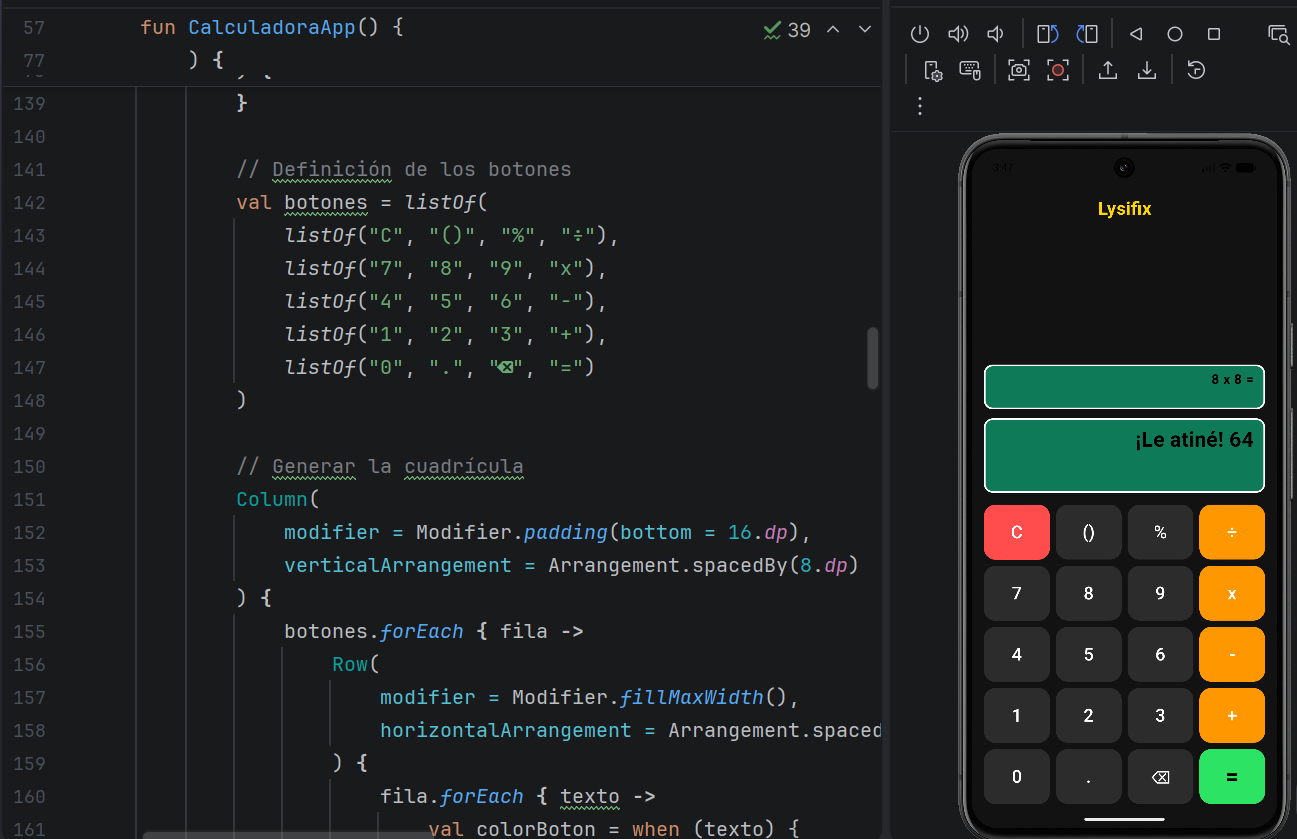Tap the green equals = button

(1232, 776)
